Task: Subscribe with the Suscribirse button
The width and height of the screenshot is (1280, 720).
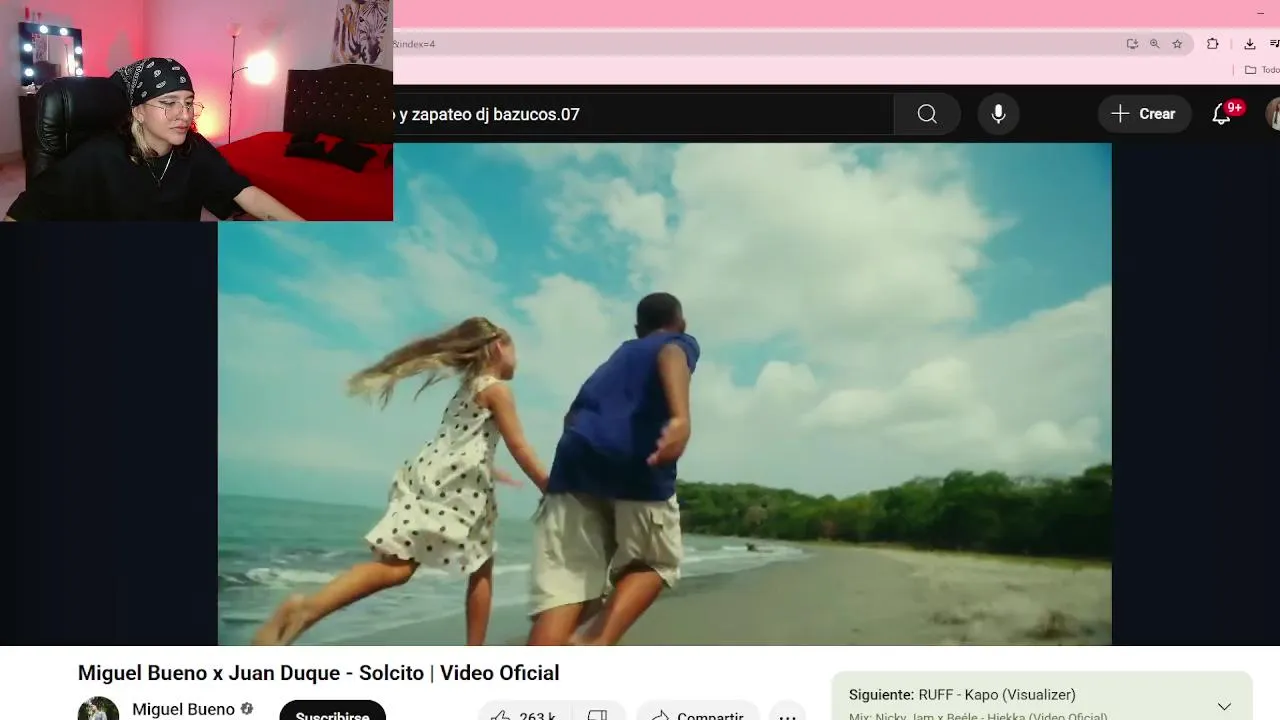Action: [x=332, y=712]
